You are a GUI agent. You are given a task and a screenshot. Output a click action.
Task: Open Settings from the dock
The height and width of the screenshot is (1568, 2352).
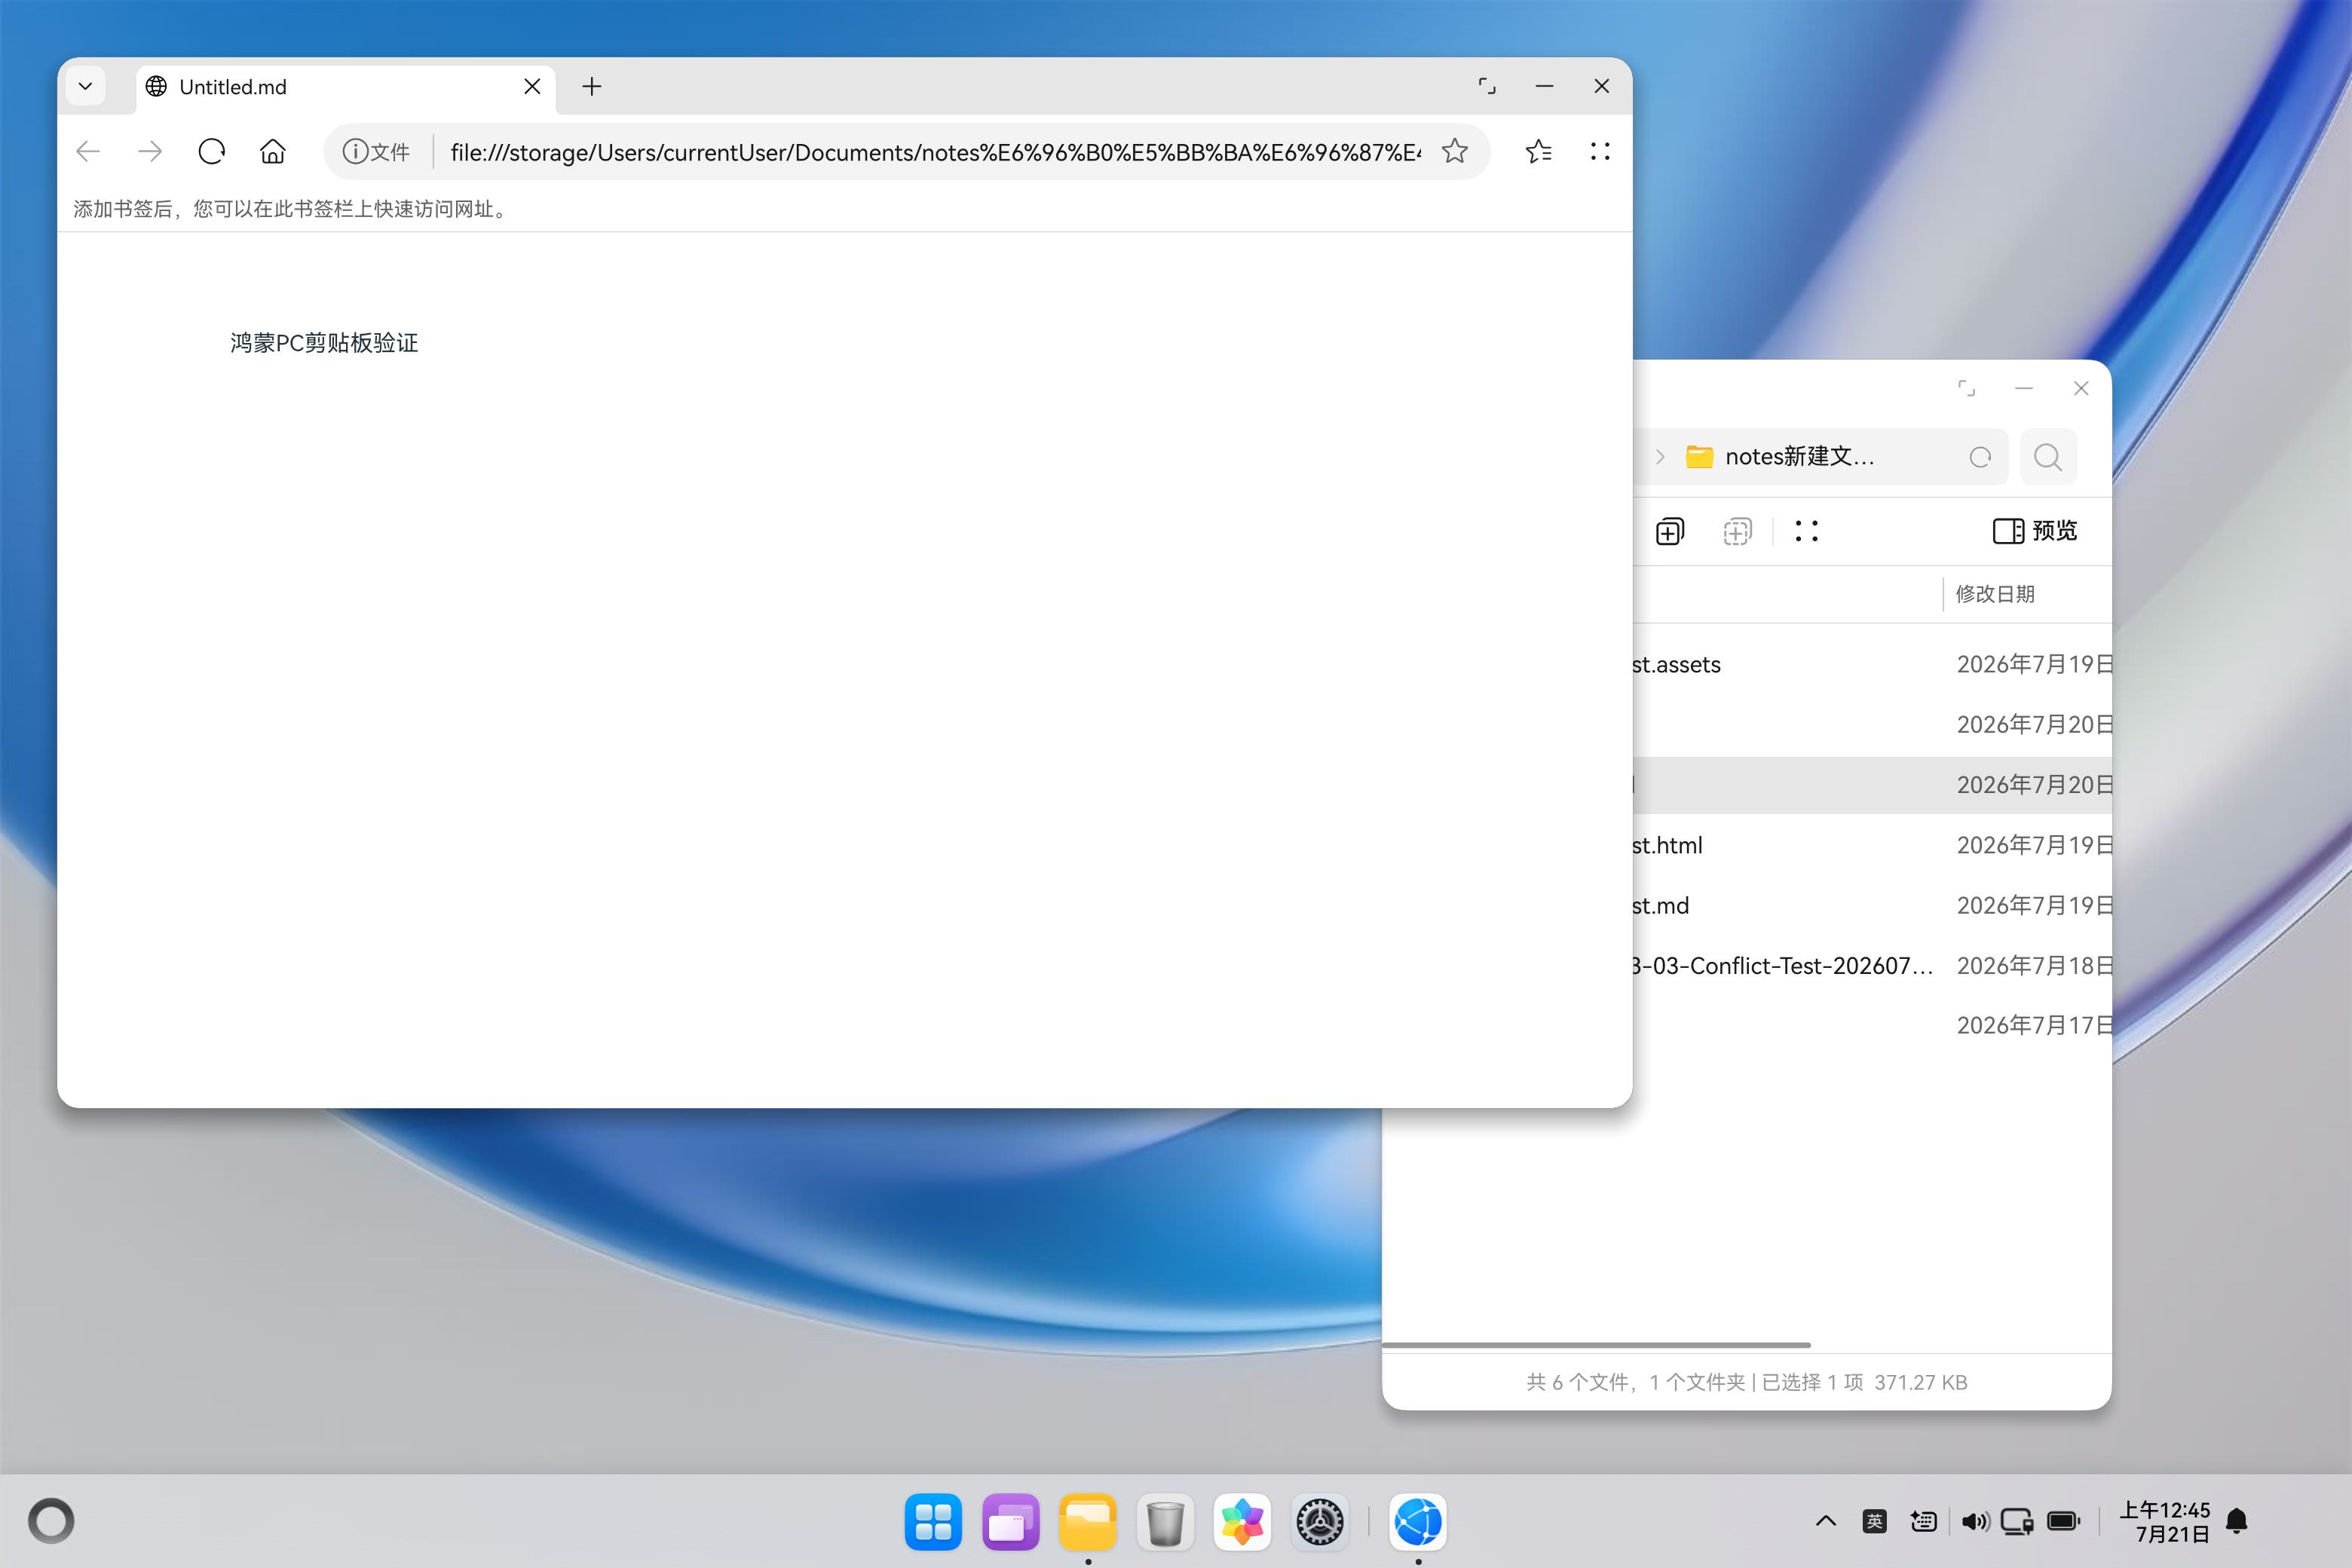pos(1320,1522)
